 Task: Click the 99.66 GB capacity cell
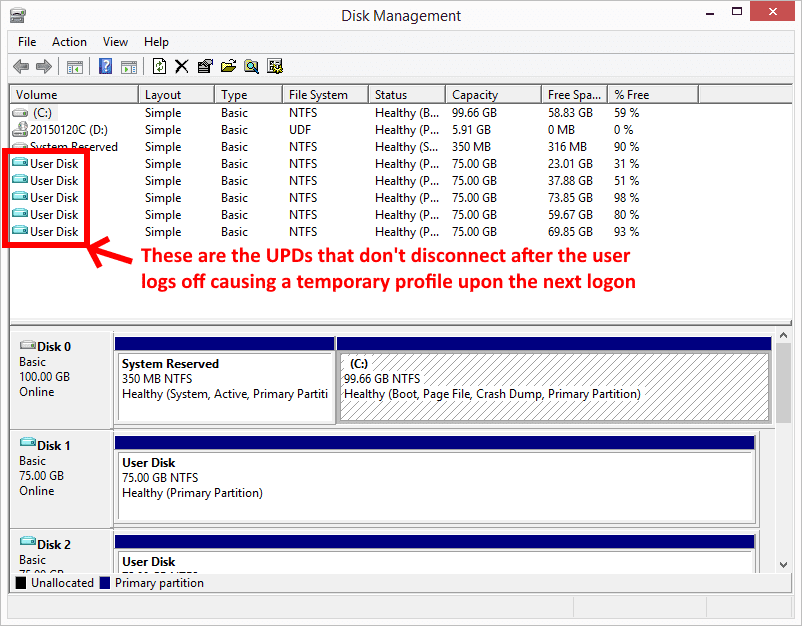(x=474, y=113)
